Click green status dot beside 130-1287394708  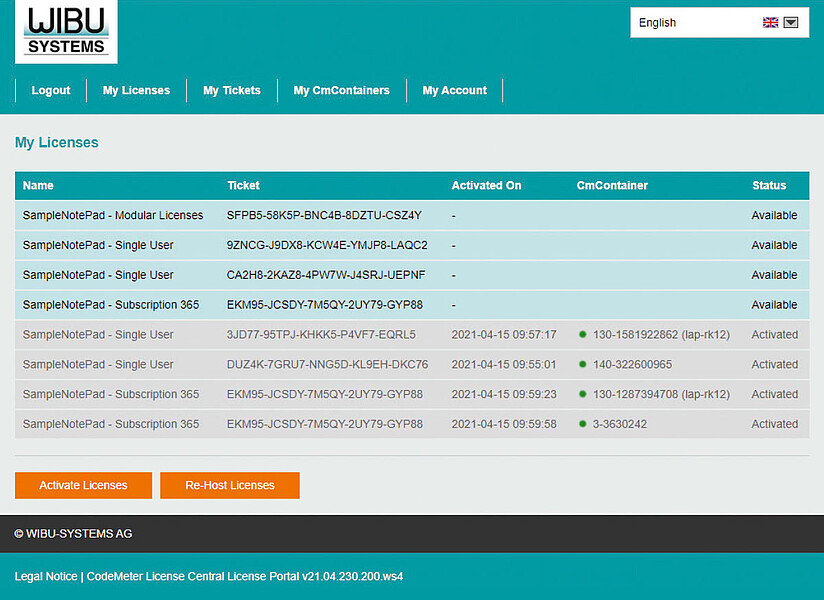(582, 394)
